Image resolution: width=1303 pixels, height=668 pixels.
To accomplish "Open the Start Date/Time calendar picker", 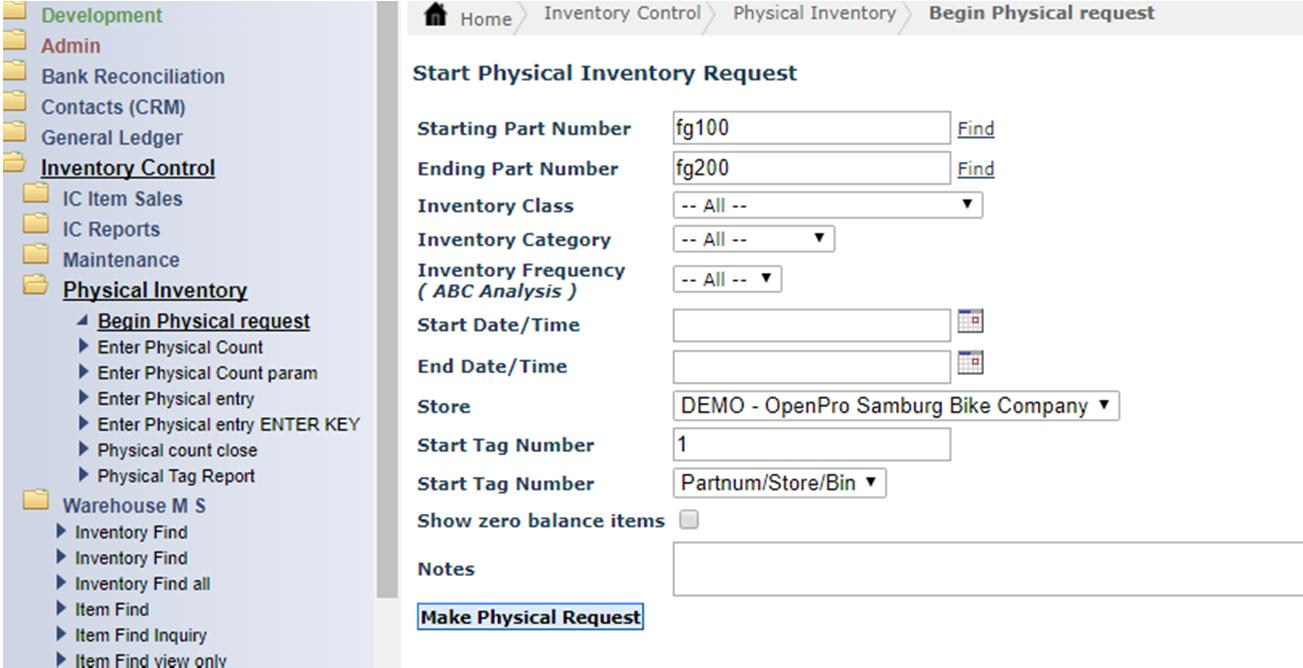I will [970, 321].
